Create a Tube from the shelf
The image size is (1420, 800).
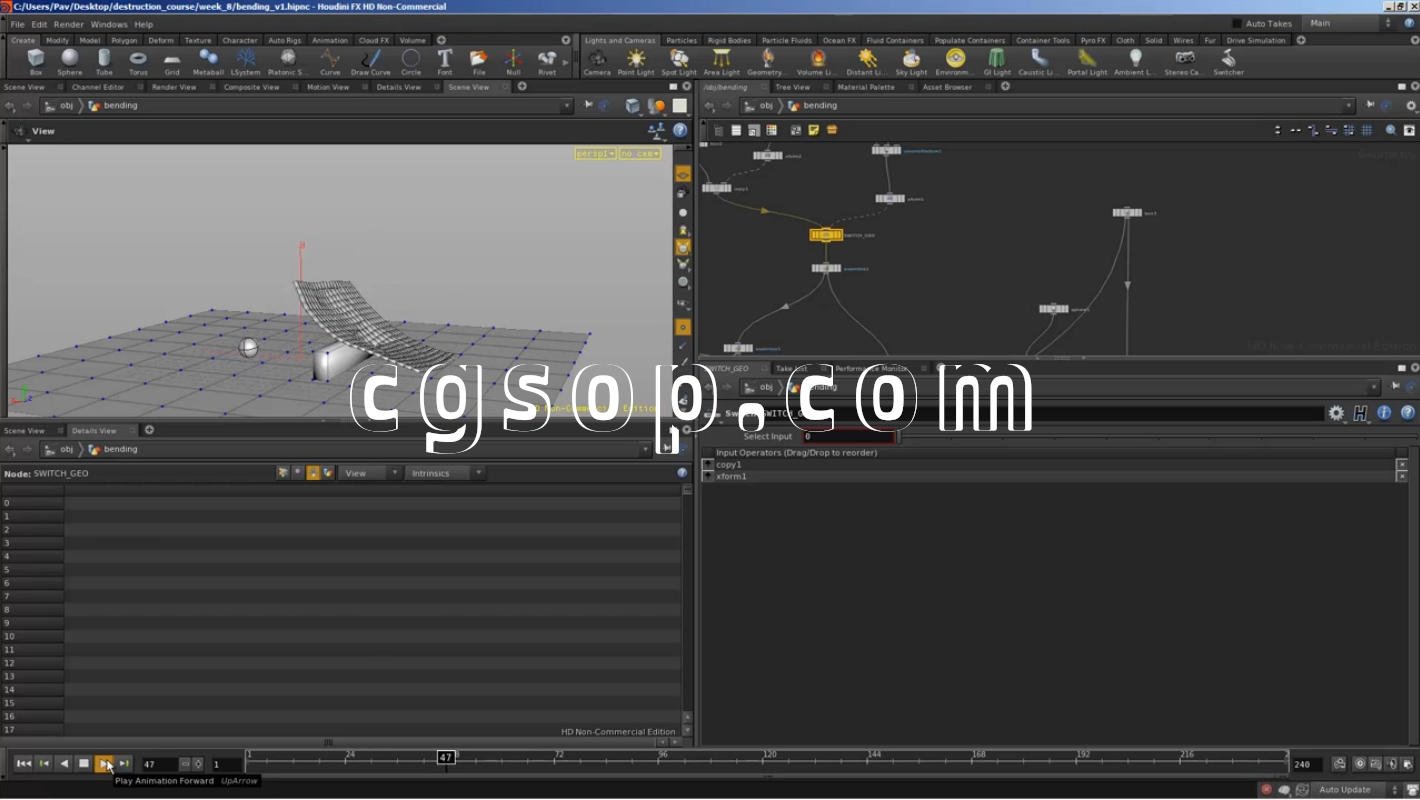104,62
